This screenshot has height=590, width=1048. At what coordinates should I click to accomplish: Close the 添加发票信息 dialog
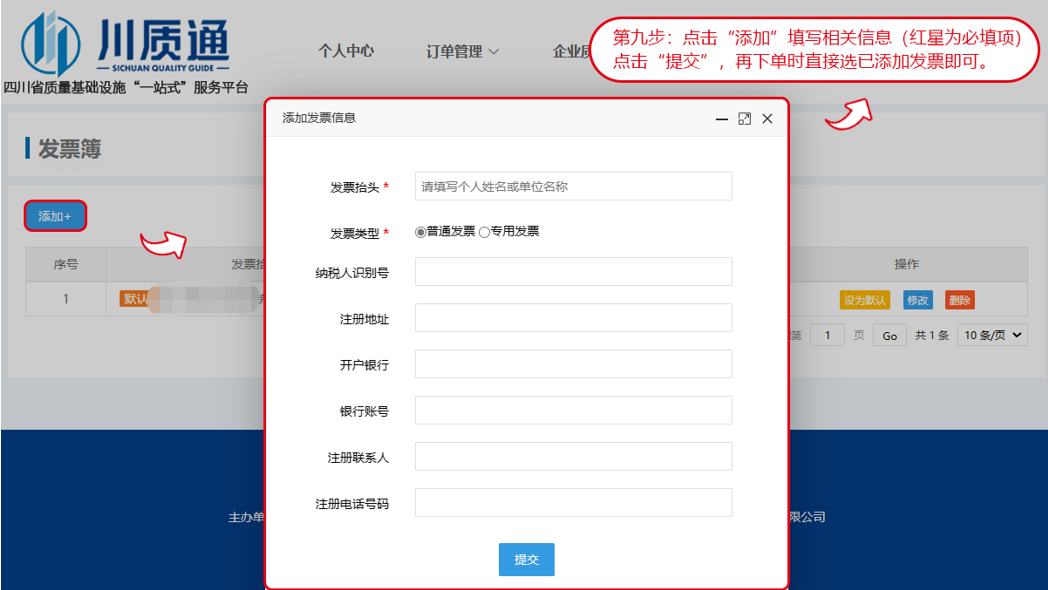(x=767, y=119)
